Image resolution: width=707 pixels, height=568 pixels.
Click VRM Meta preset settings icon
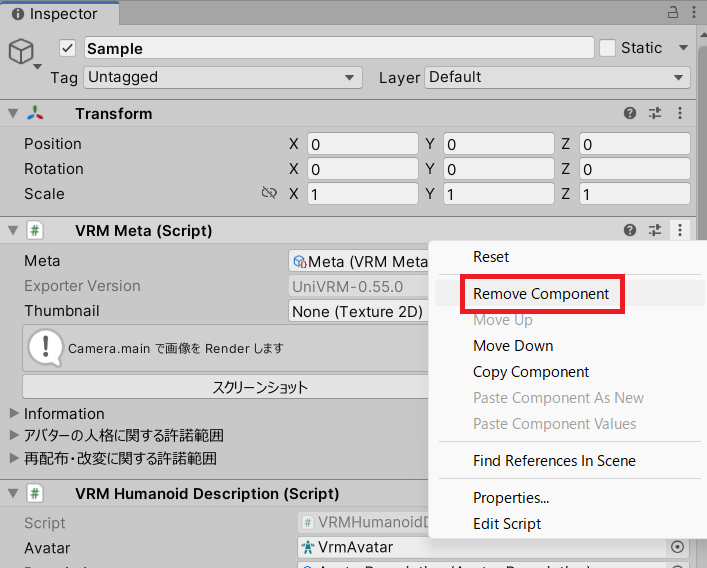(655, 231)
